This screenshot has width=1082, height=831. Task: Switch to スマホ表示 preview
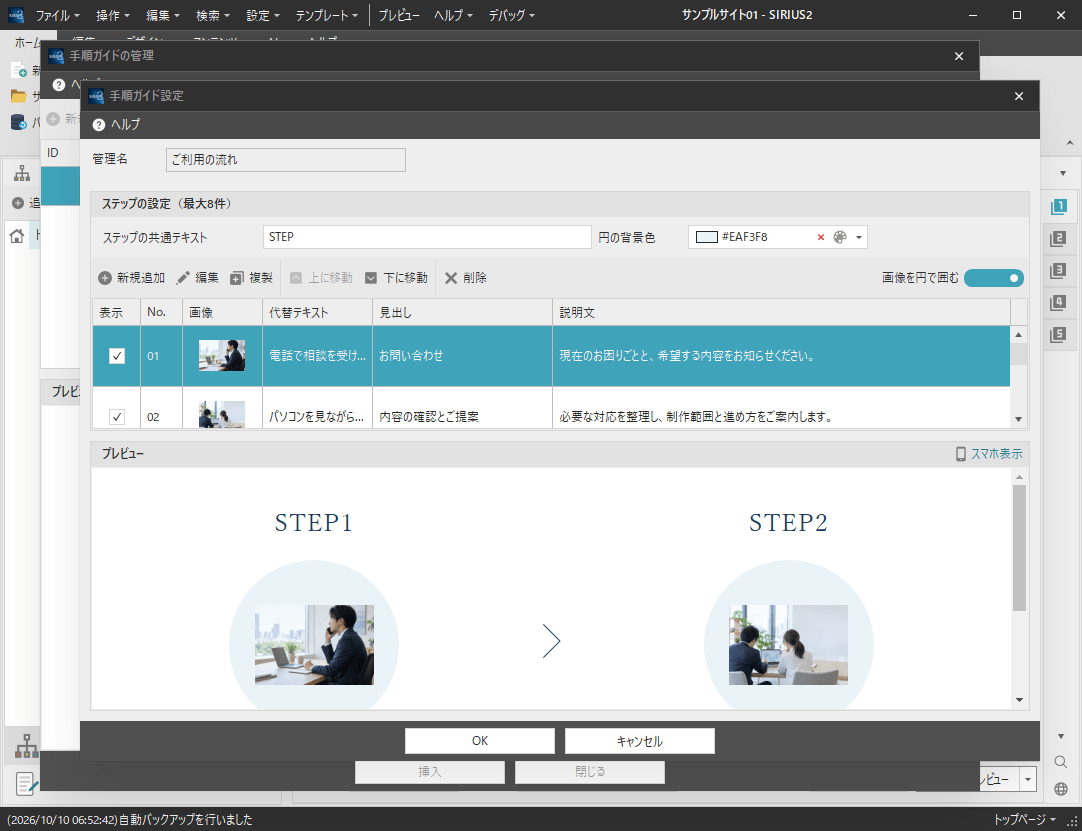pyautogui.click(x=989, y=453)
